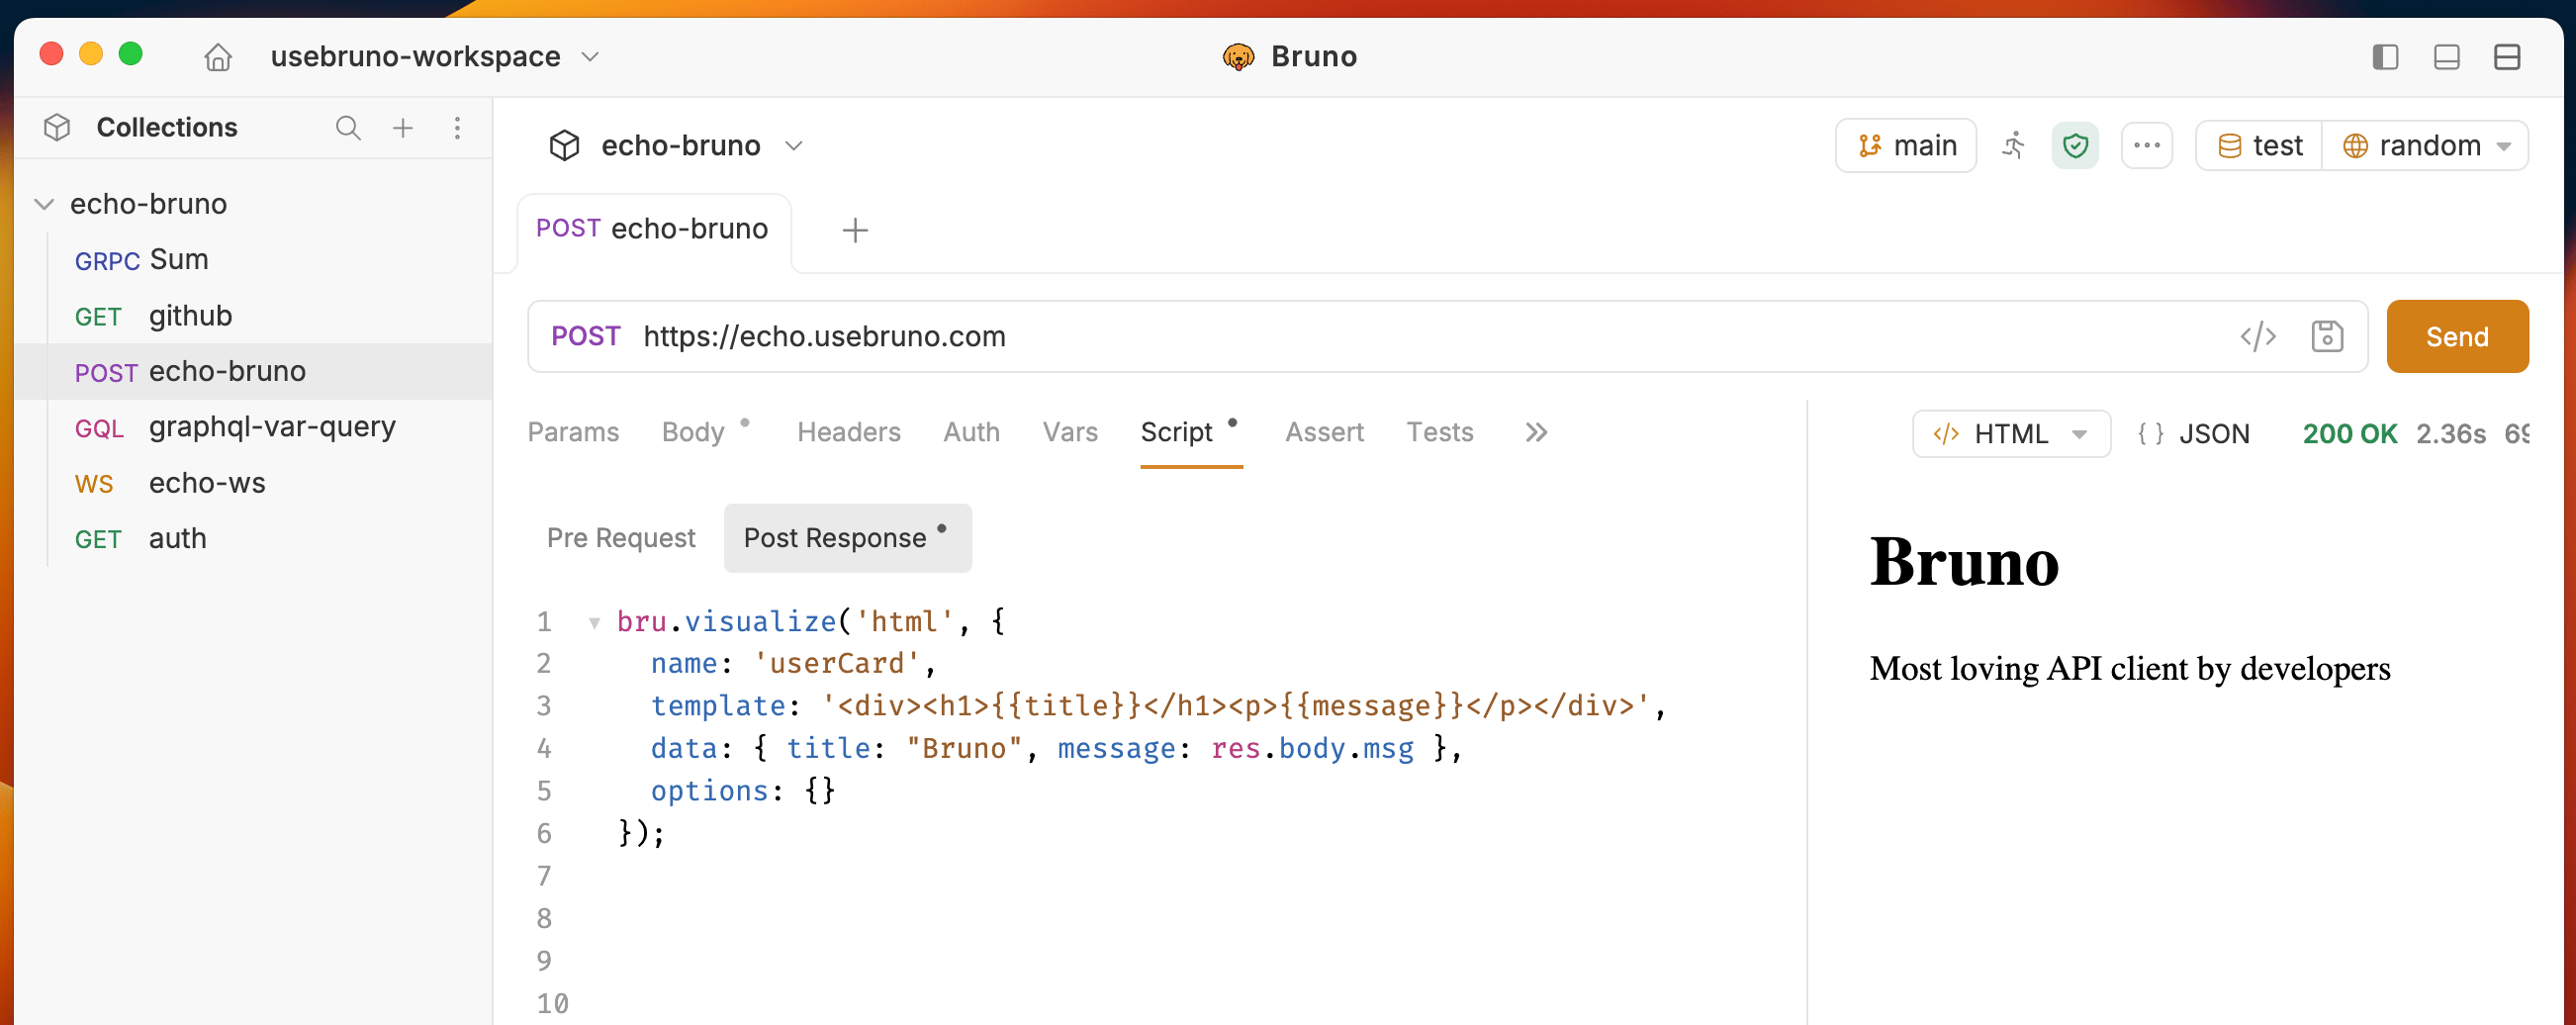Collapse the echo-bruno collection tree

(x=44, y=204)
